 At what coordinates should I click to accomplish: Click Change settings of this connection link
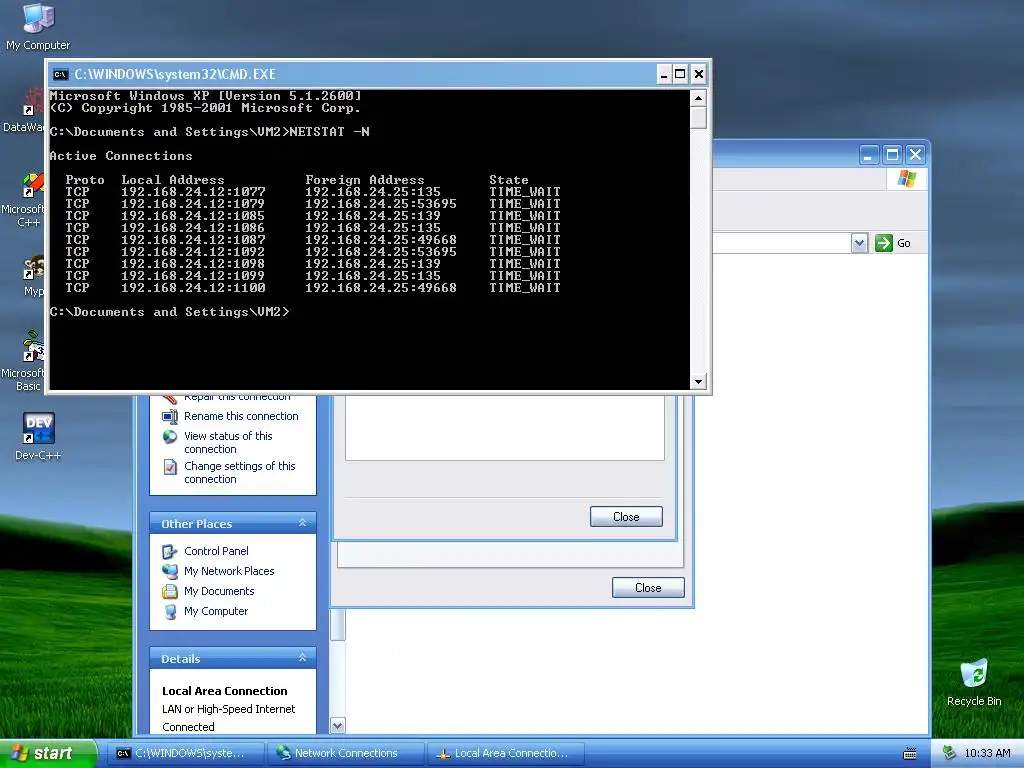click(x=240, y=472)
